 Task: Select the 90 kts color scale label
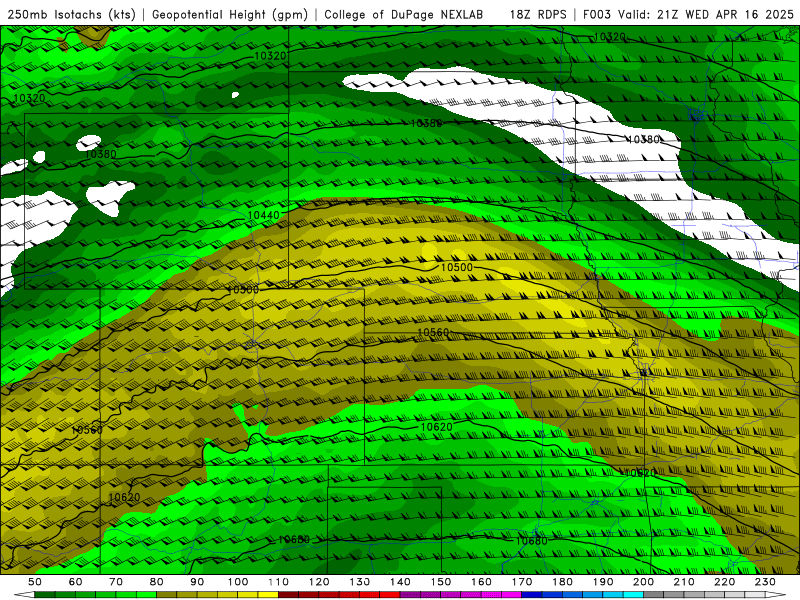click(x=197, y=582)
